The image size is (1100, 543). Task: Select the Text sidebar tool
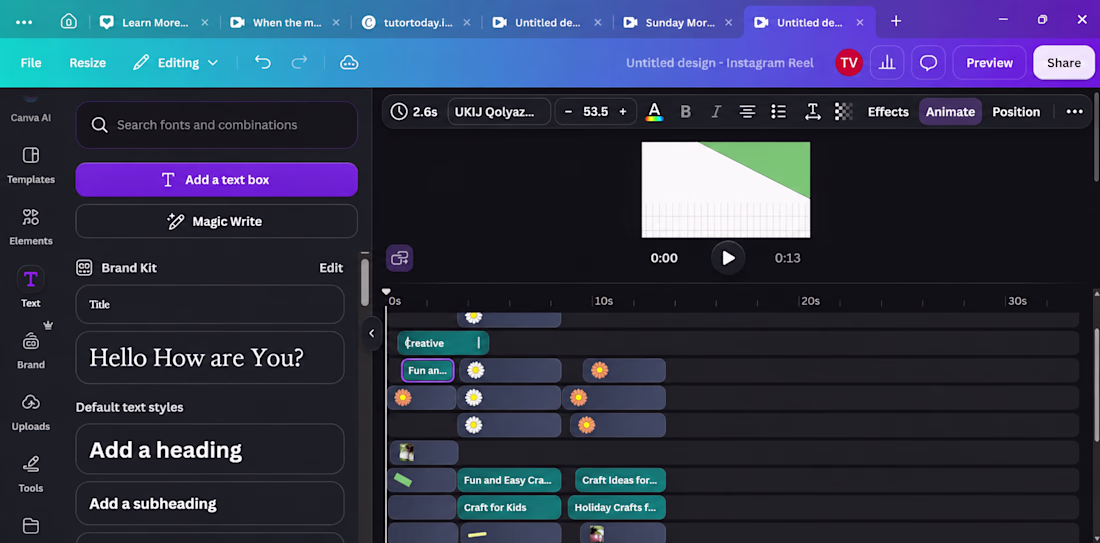pos(31,288)
